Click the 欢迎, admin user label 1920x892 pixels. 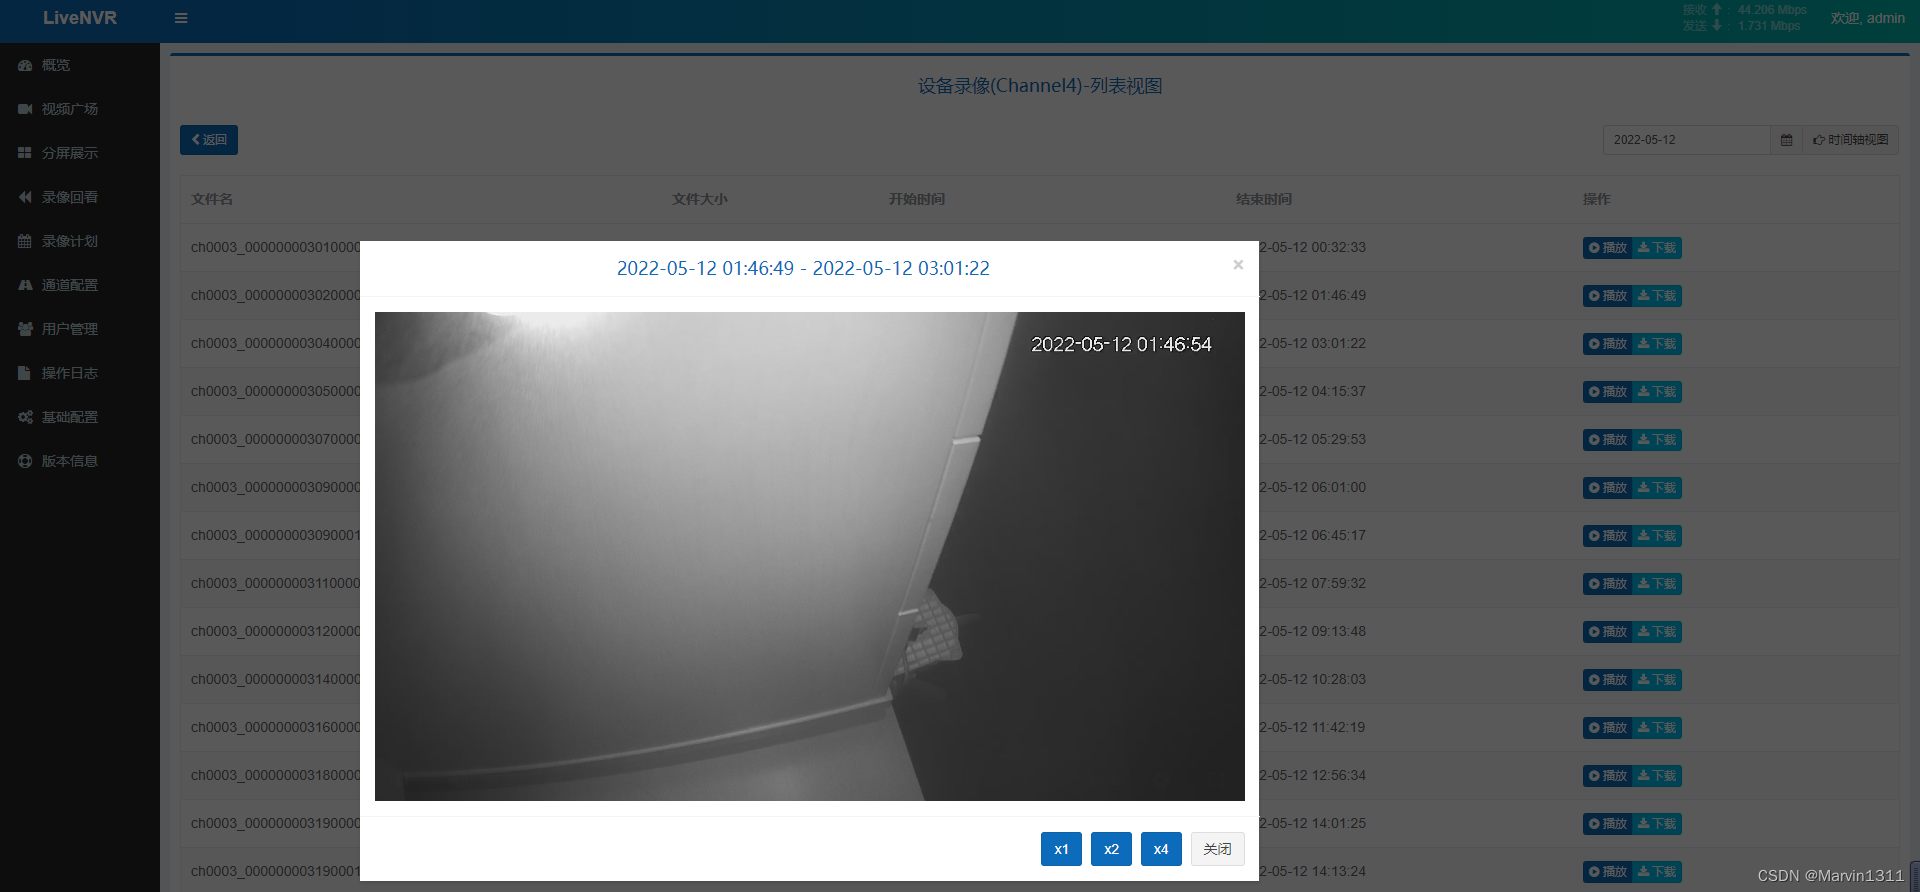pos(1867,18)
